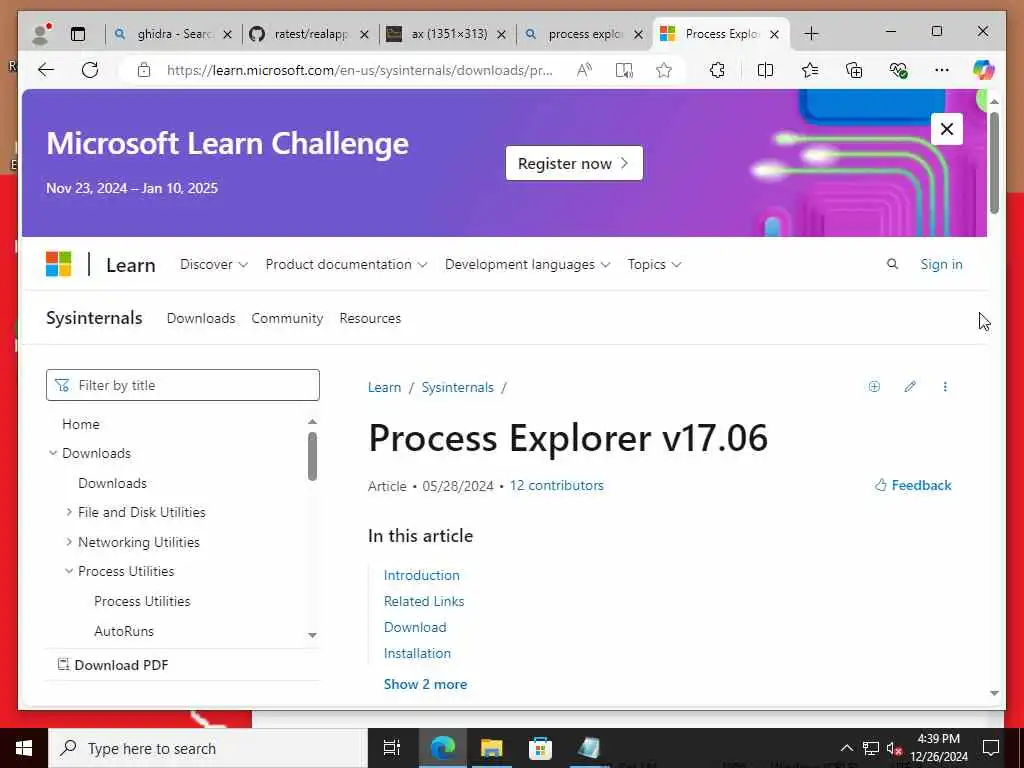The width and height of the screenshot is (1024, 768).
Task: Focus the browser address bar URL
Action: click(x=360, y=70)
